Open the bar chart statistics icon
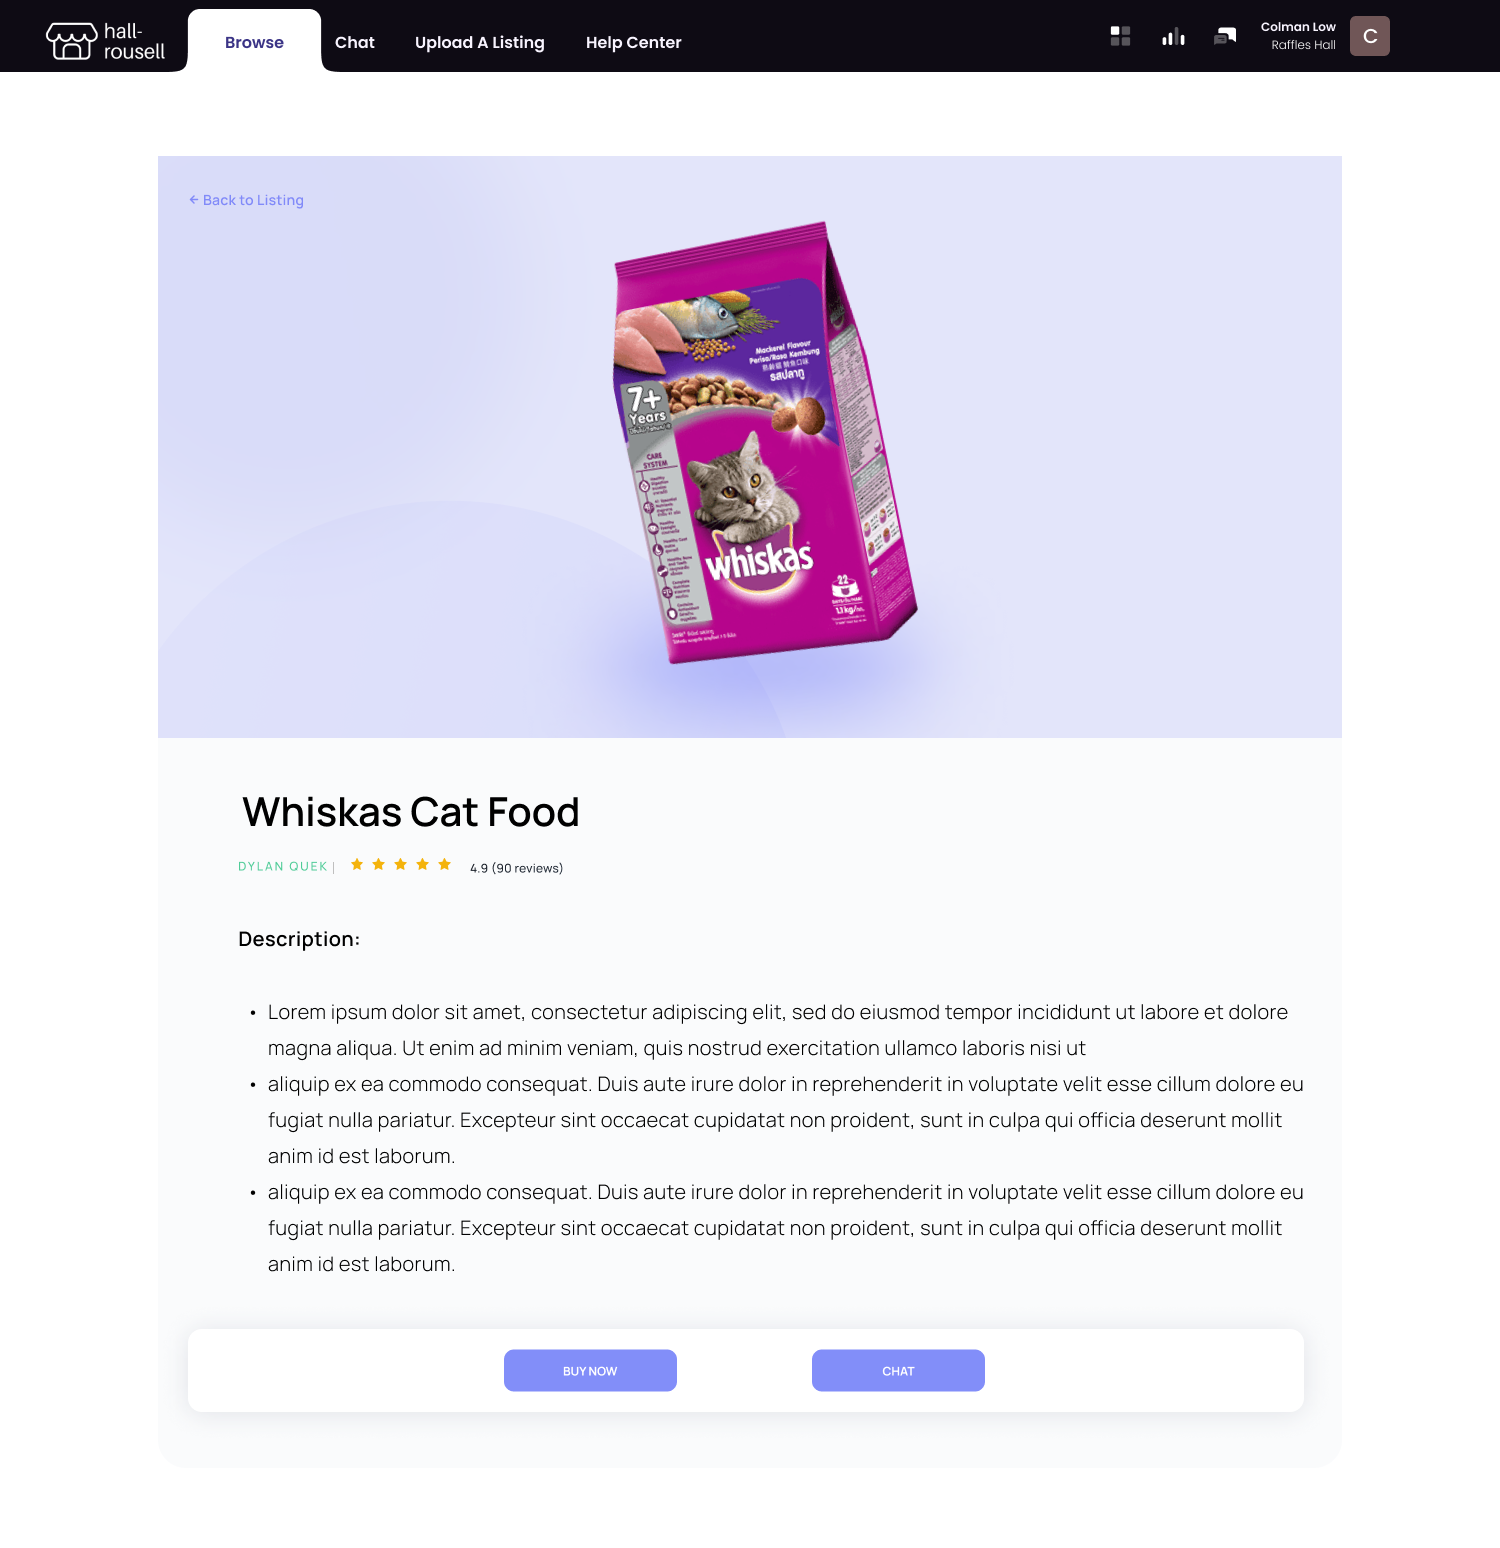 tap(1173, 37)
